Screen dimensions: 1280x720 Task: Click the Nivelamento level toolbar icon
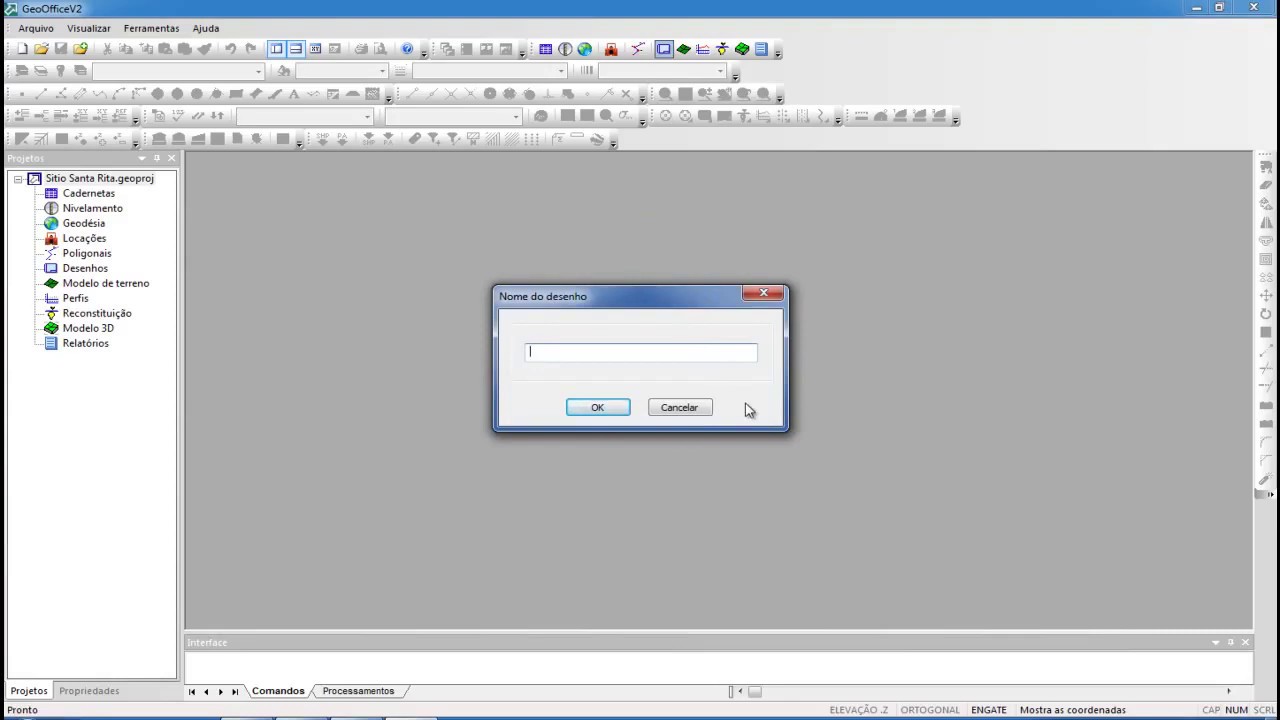pos(565,49)
